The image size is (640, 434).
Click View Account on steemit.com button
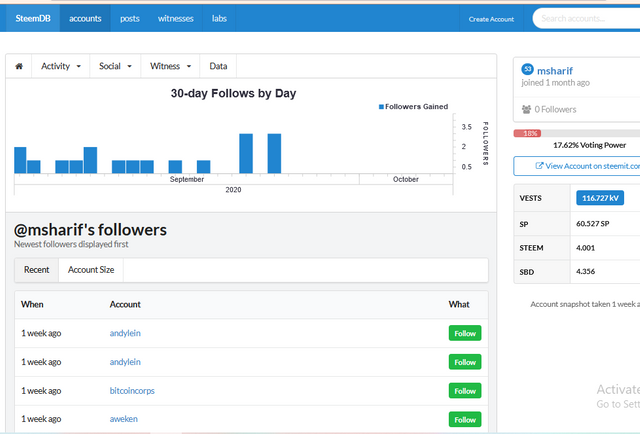pos(577,166)
